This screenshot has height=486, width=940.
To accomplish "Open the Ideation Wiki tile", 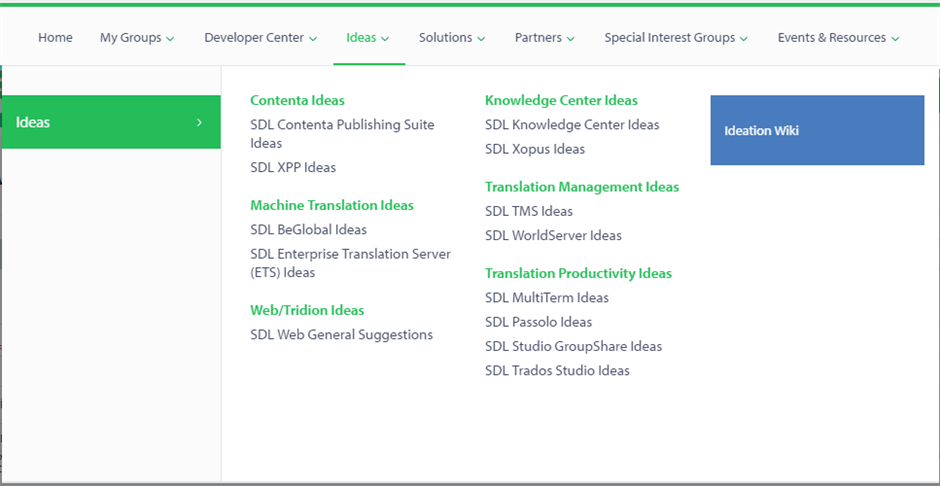I will (817, 130).
